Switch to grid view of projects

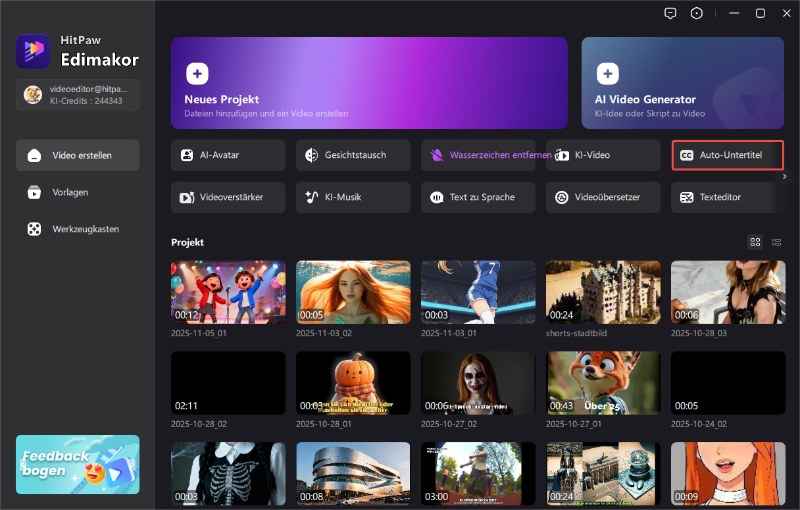[755, 242]
